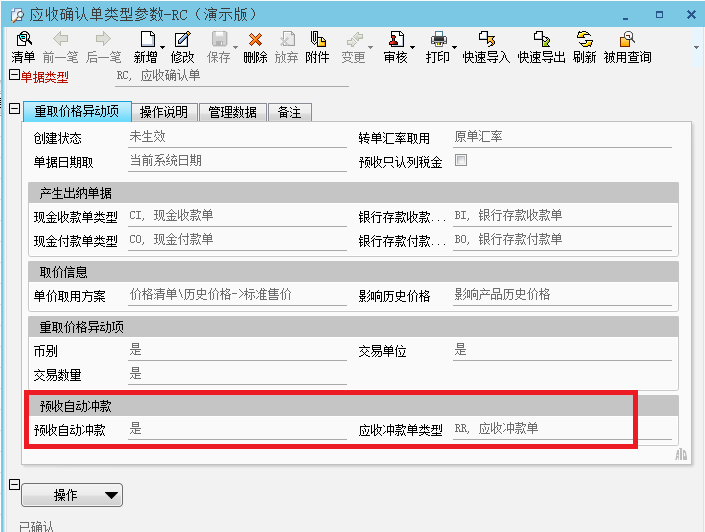The width and height of the screenshot is (705, 532).
Task: Click the 删除 delete icon
Action: coord(255,40)
